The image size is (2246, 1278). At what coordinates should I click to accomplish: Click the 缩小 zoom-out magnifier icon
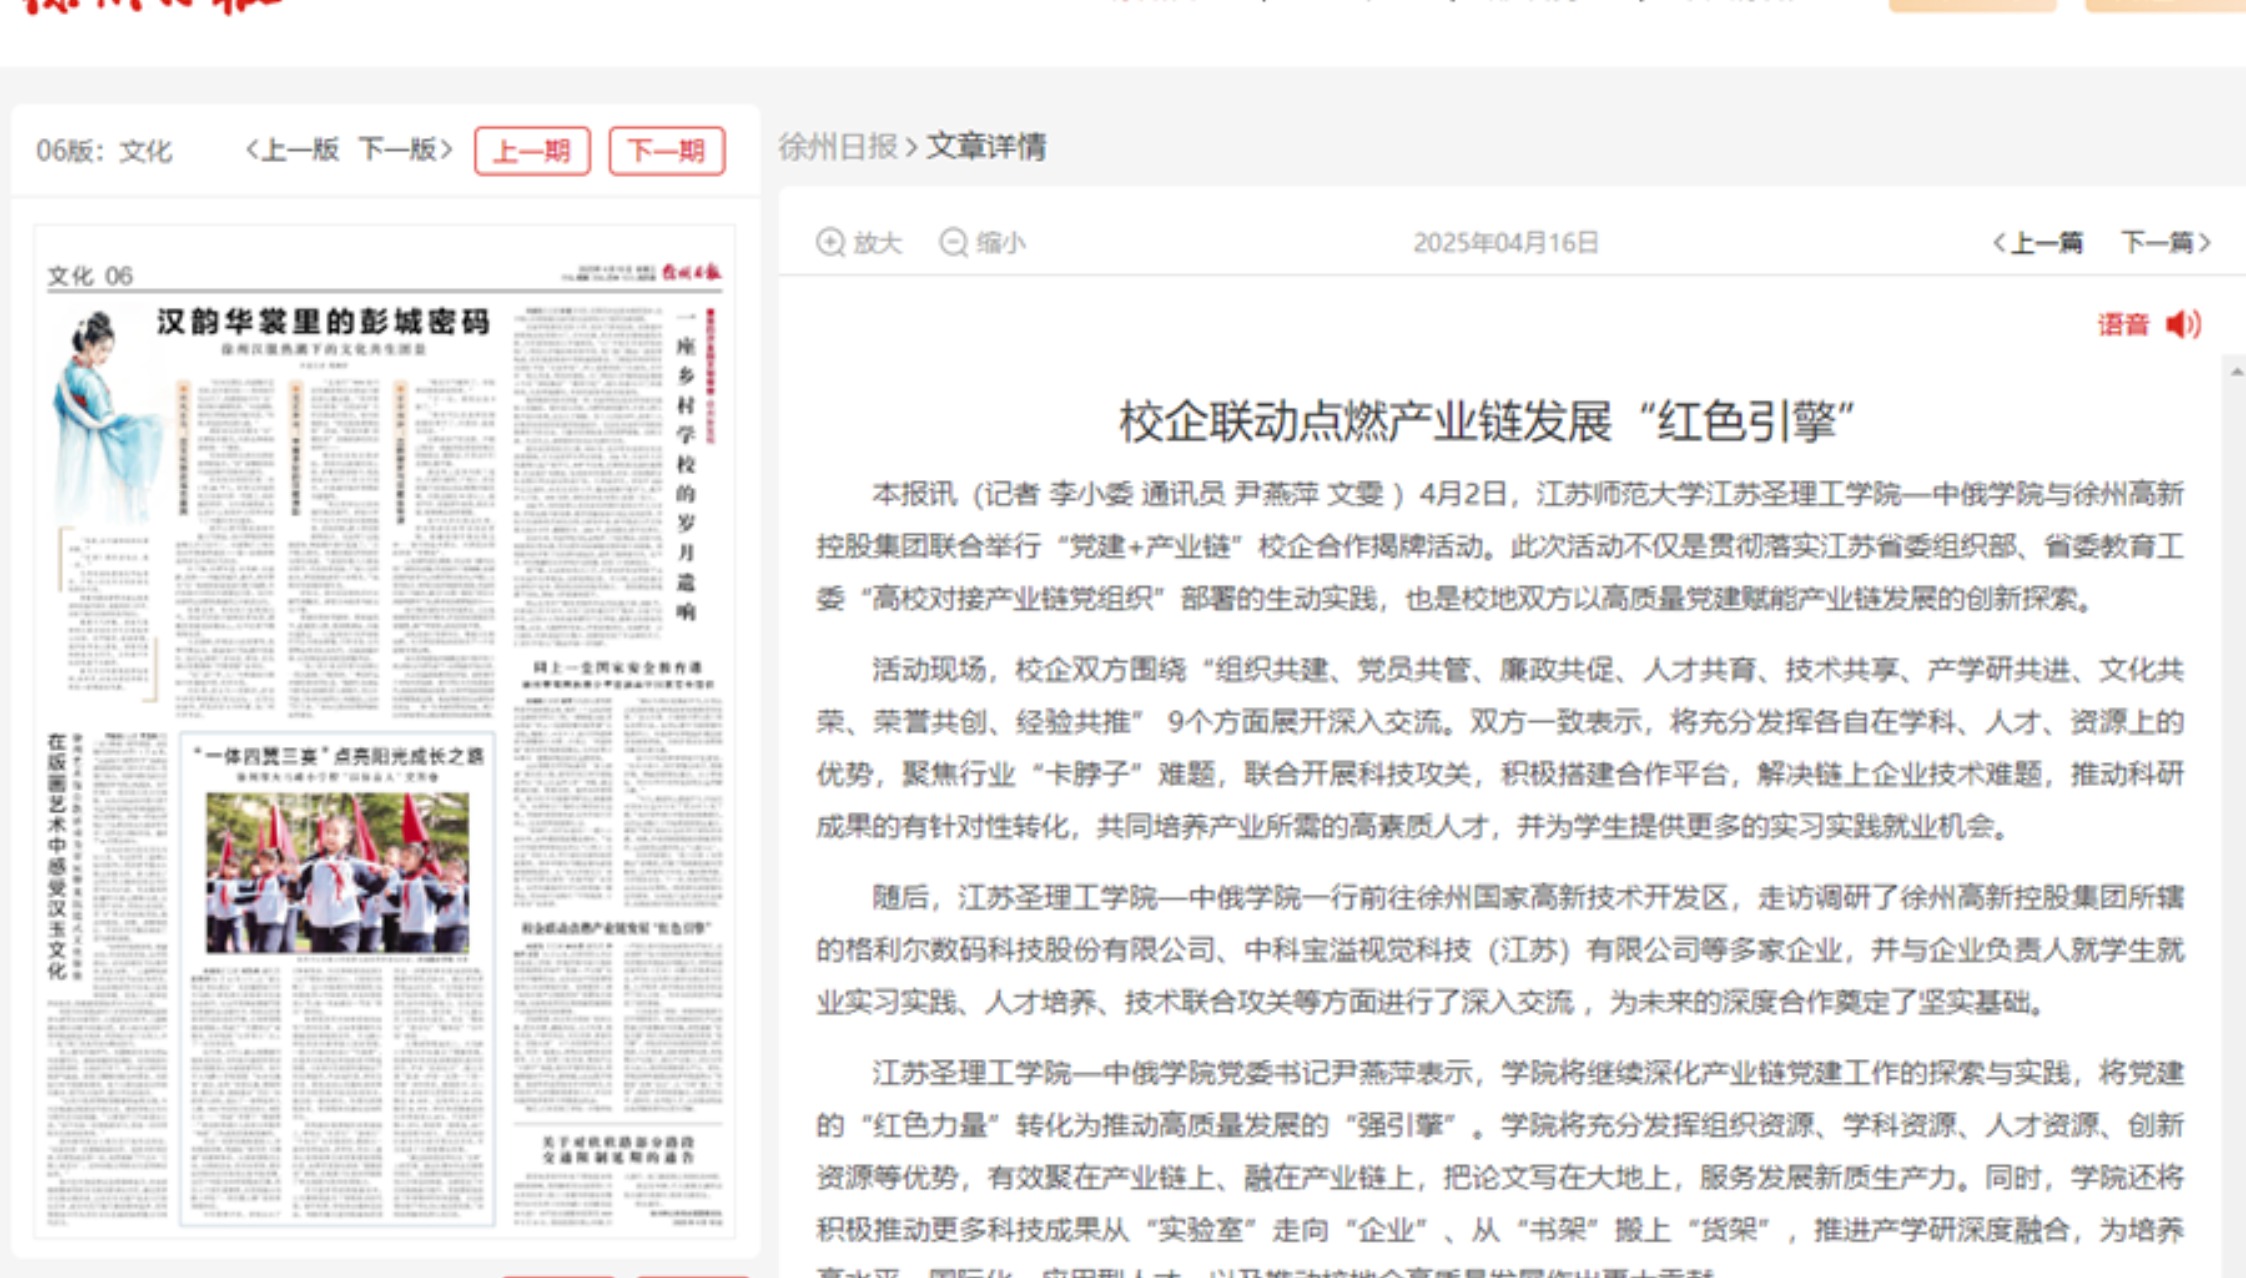coord(953,242)
